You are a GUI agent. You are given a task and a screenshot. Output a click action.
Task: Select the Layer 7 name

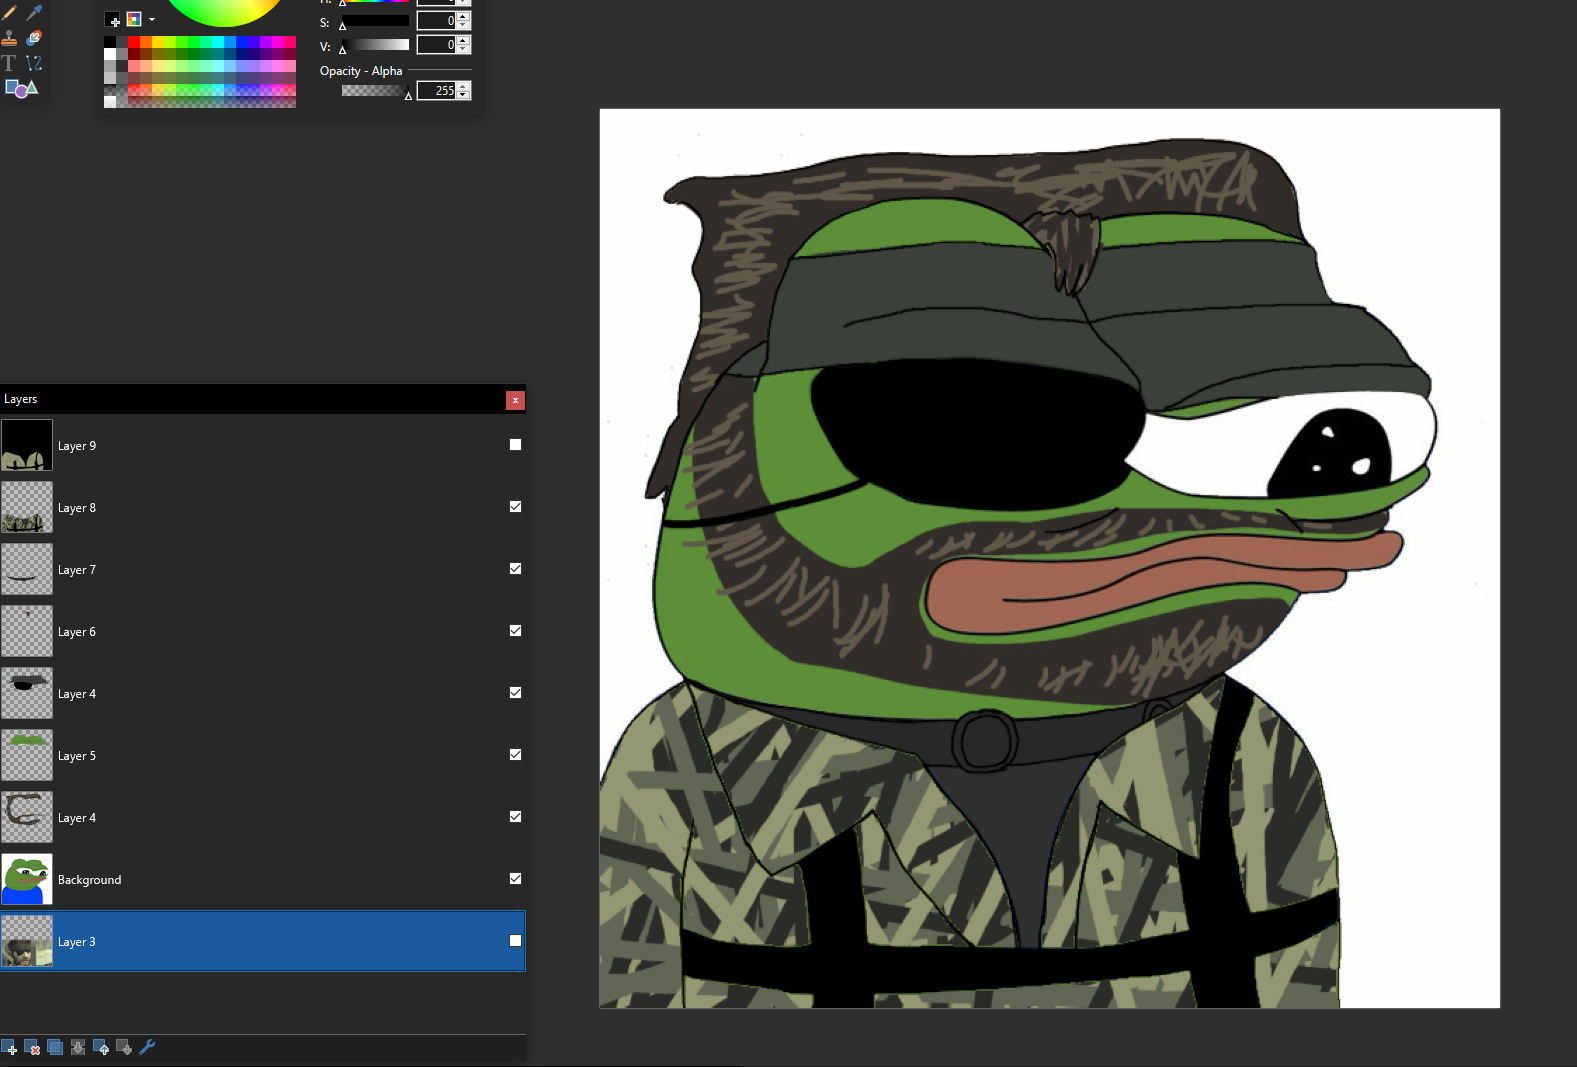[77, 570]
